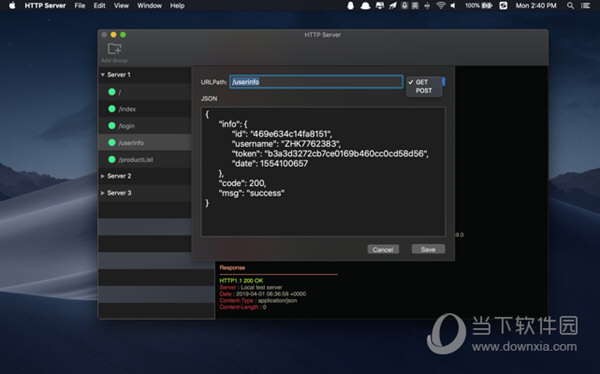Viewport: 600px width, 374px height.
Task: Click the Server: Local test server line
Action: click(x=251, y=287)
